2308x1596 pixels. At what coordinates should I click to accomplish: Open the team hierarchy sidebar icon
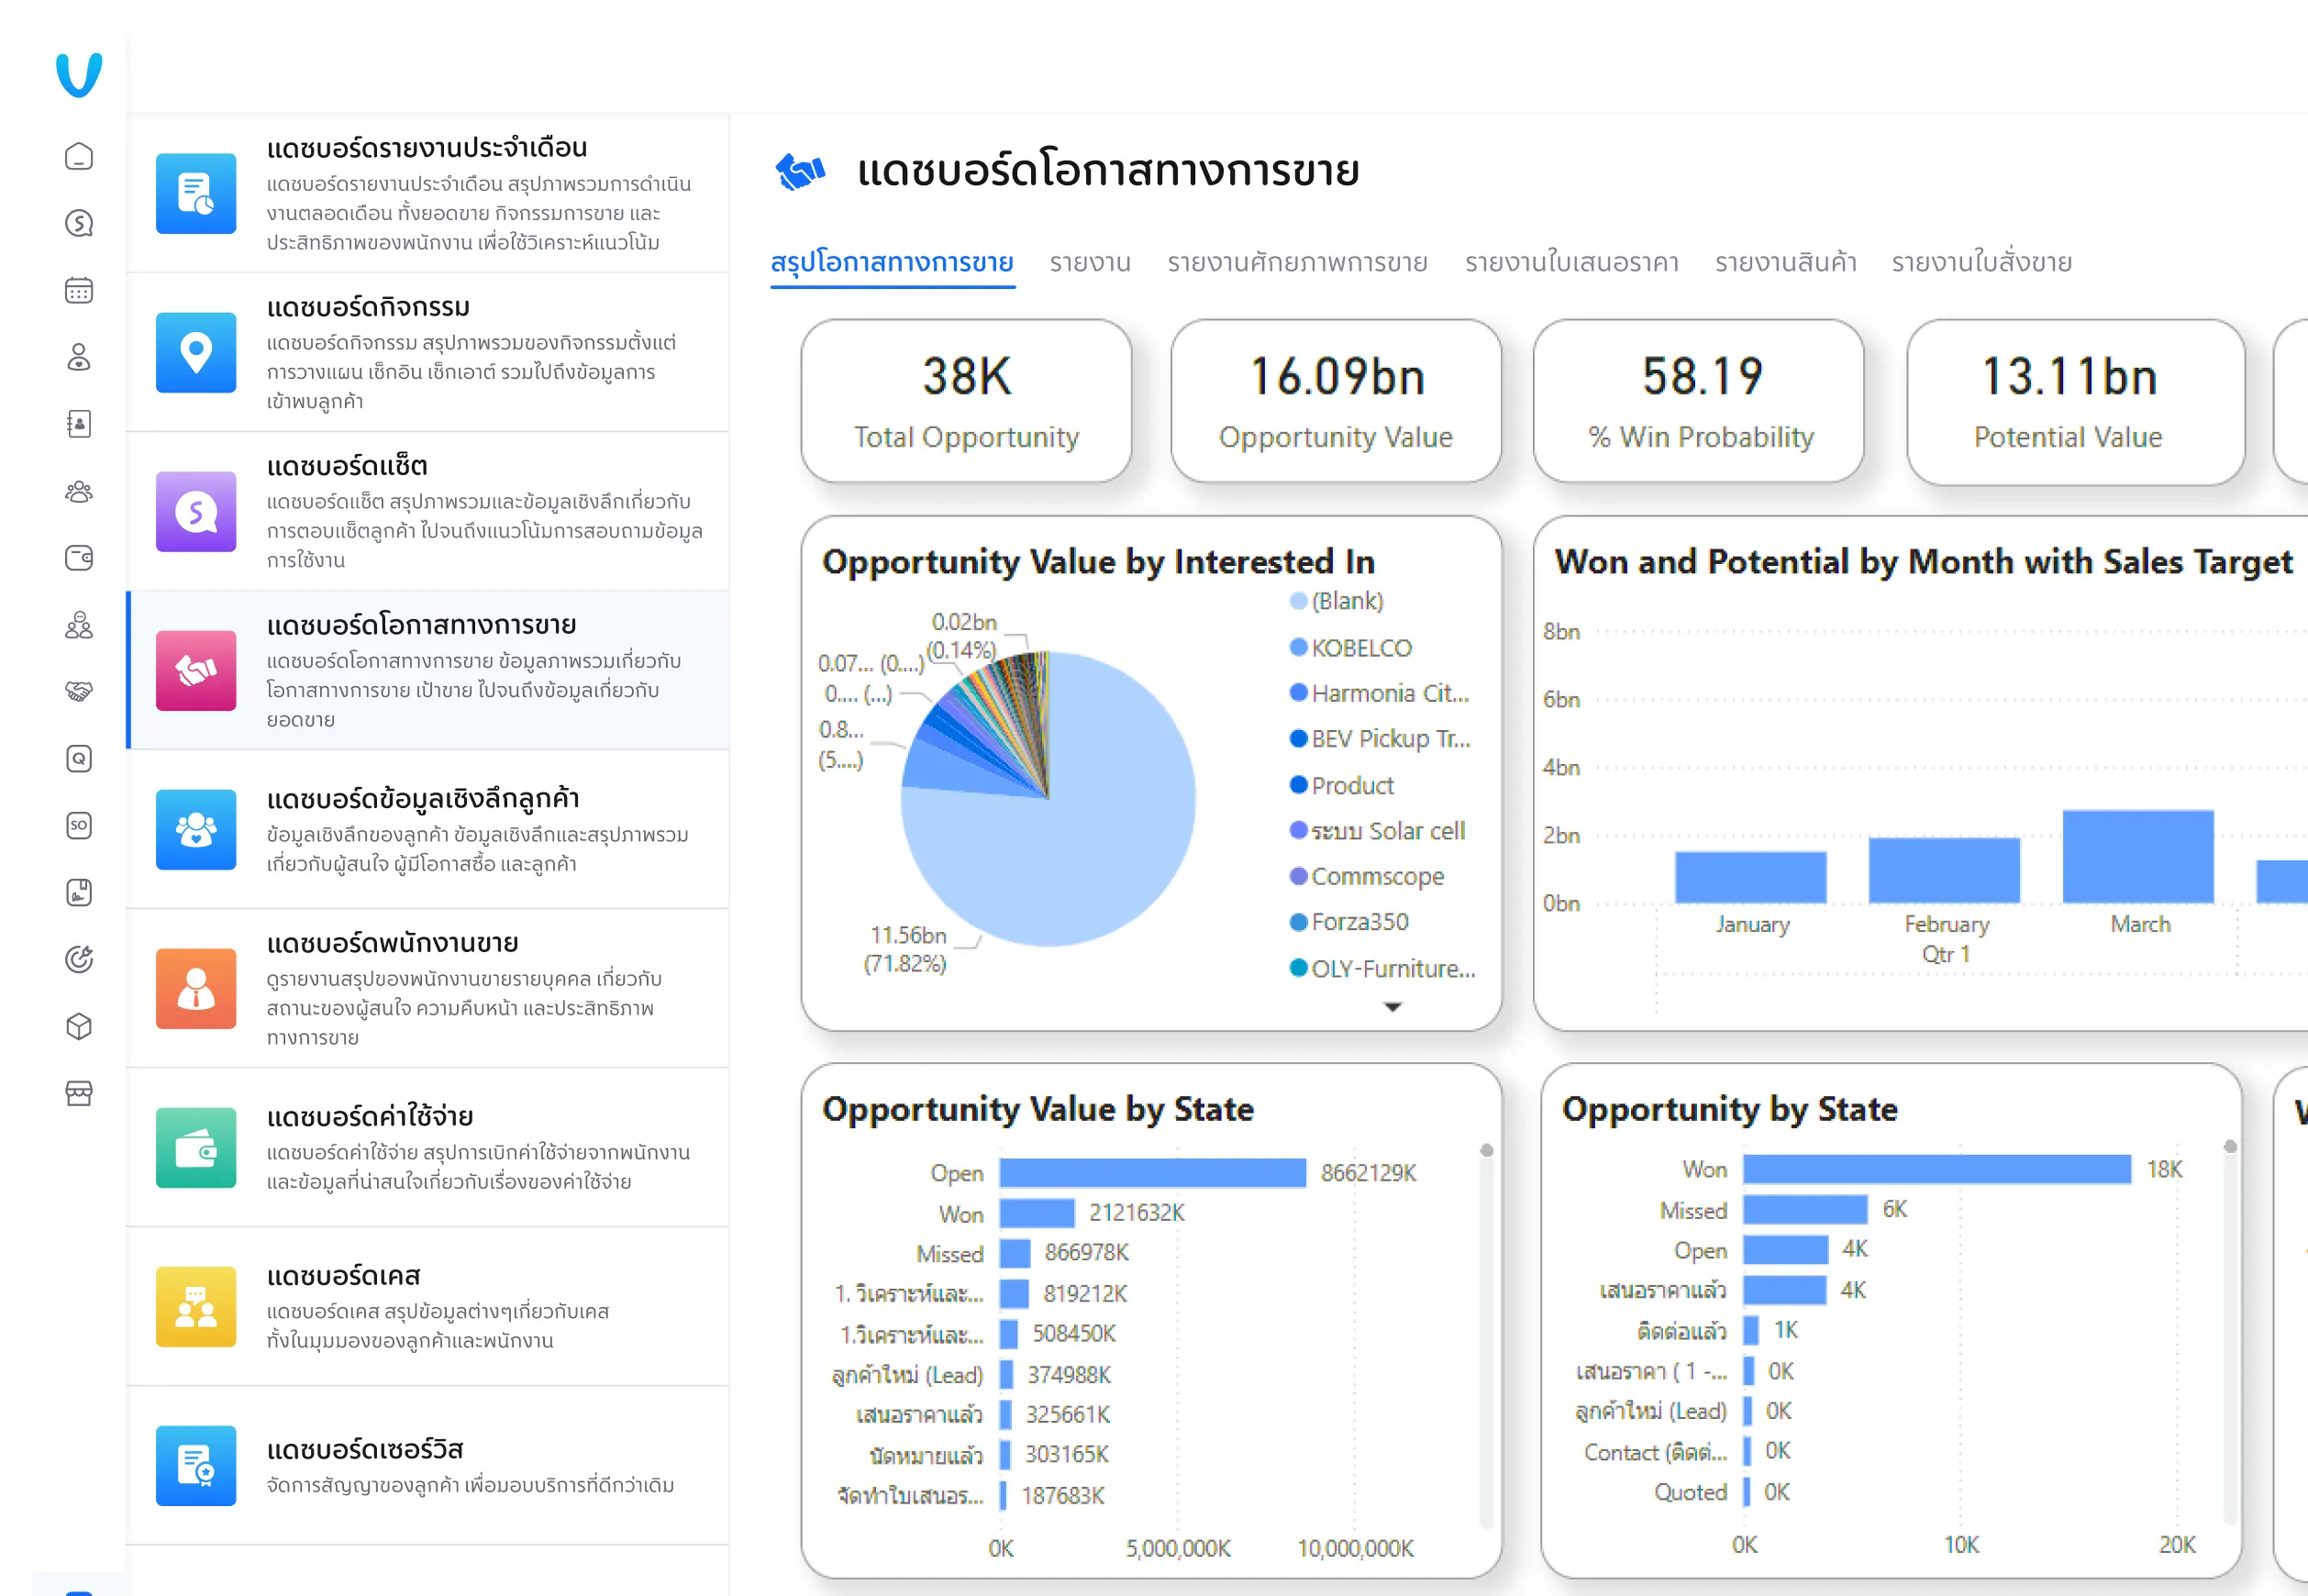point(79,625)
